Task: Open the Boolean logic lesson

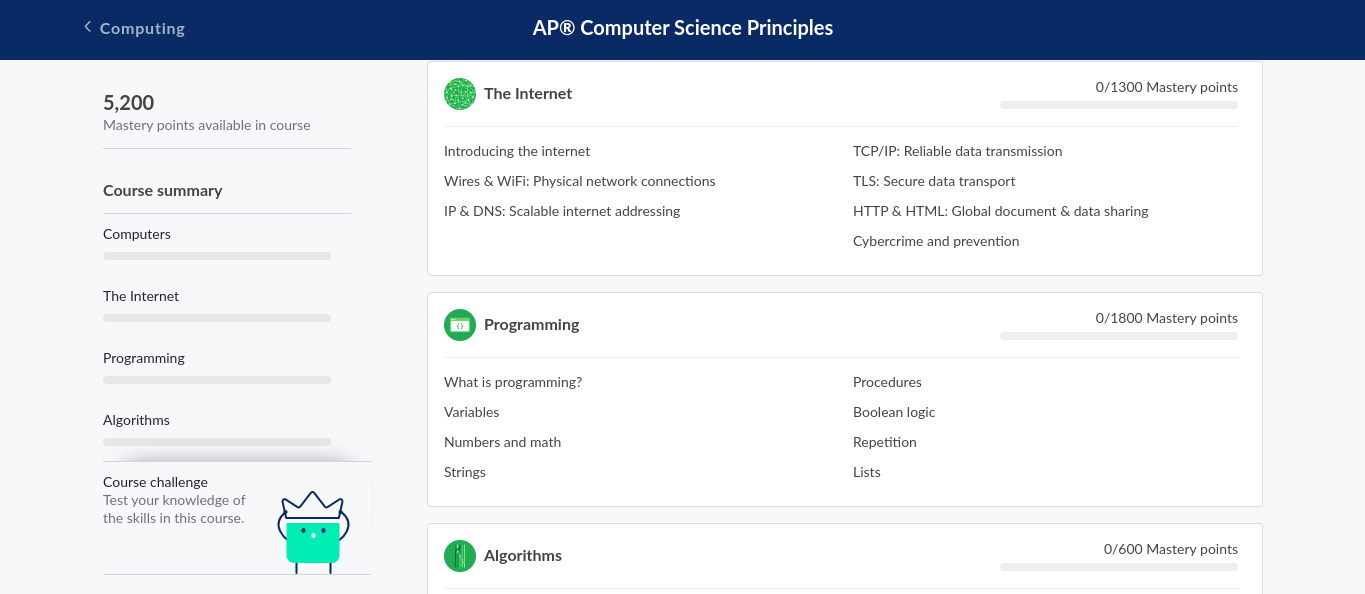Action: 894,413
